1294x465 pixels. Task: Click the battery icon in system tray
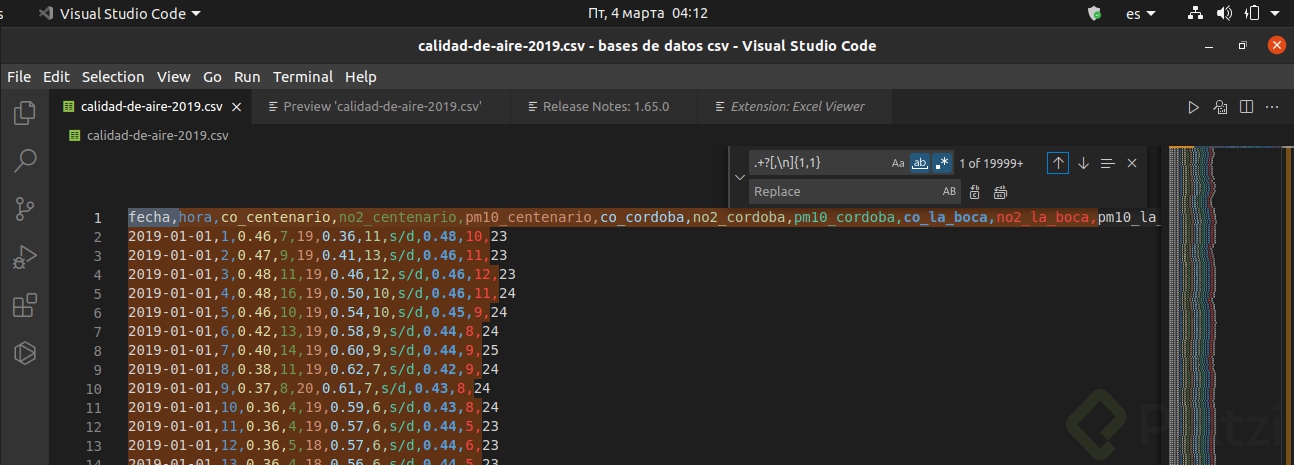[1252, 13]
